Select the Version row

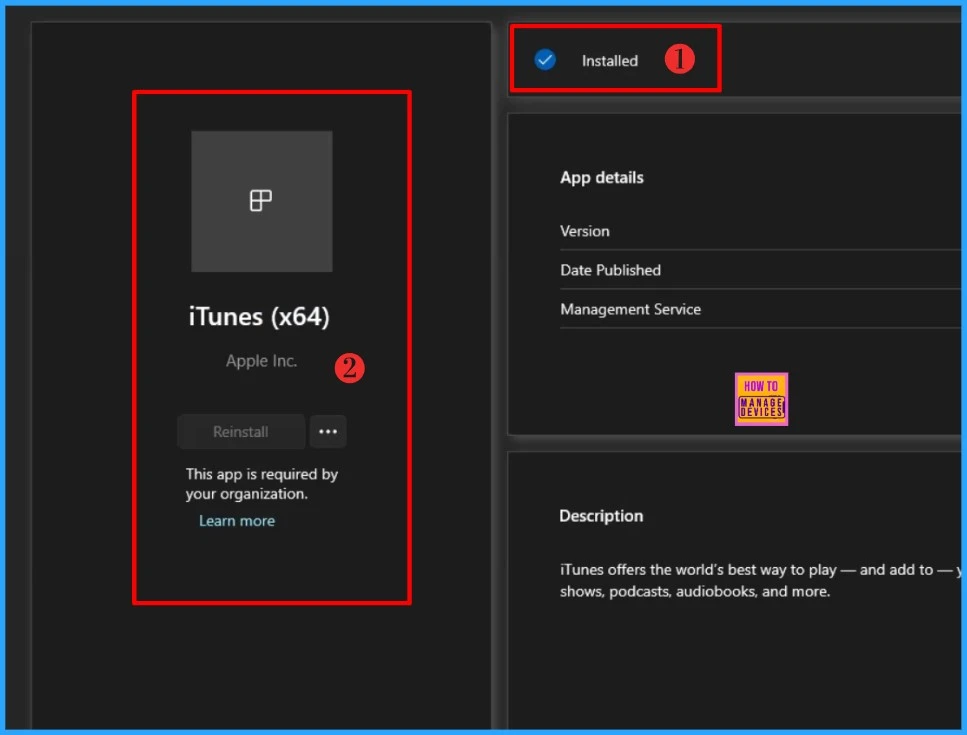pyautogui.click(x=760, y=231)
